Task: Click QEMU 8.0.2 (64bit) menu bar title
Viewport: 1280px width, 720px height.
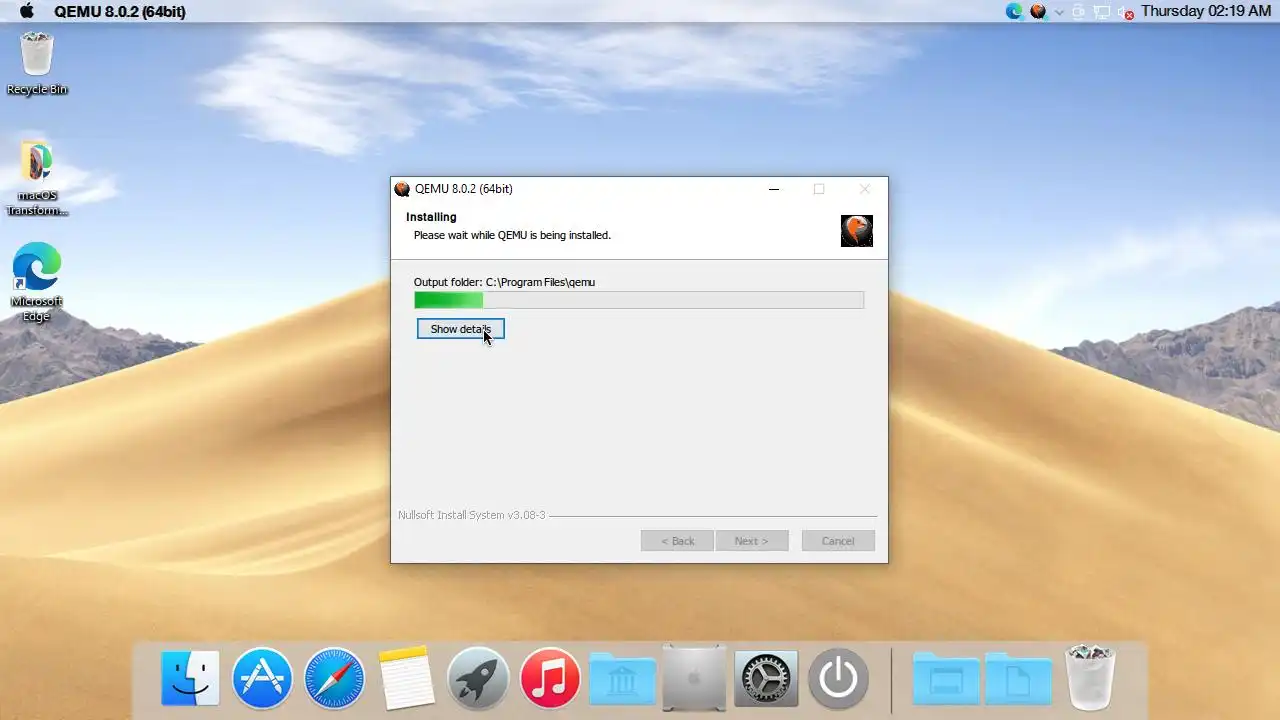Action: coord(120,12)
